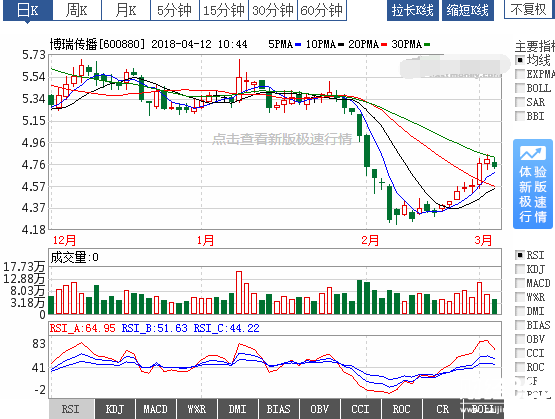Click the 缩短K线 button

click(468, 10)
